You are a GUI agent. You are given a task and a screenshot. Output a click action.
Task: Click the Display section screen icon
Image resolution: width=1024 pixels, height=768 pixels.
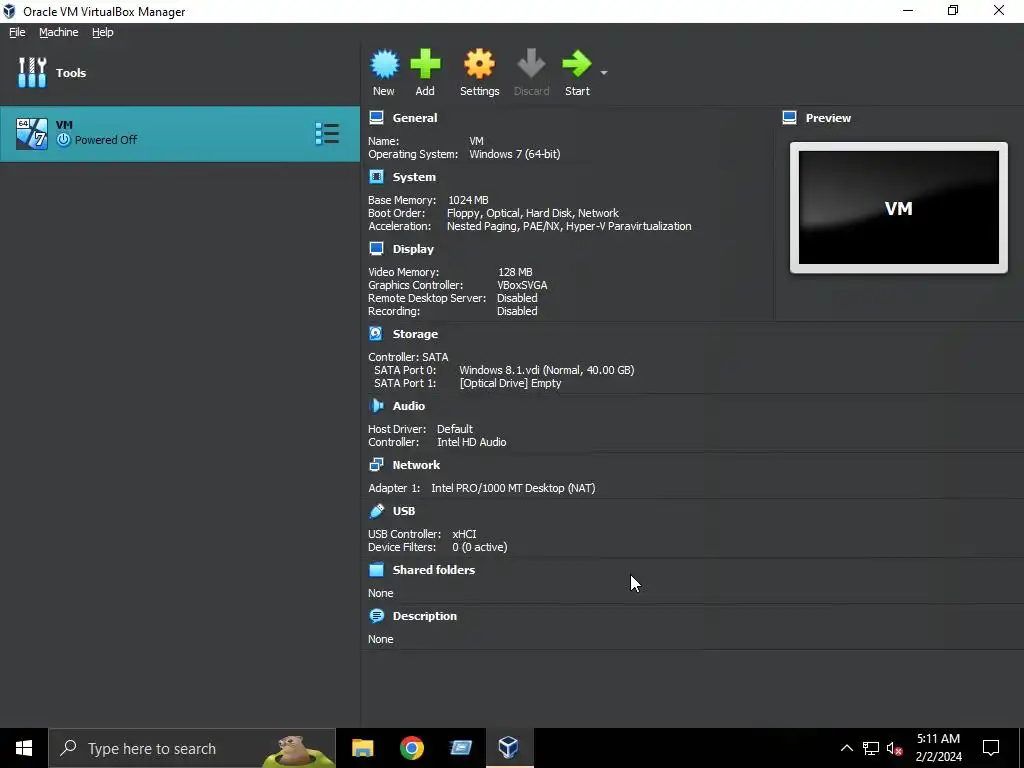pyautogui.click(x=376, y=249)
